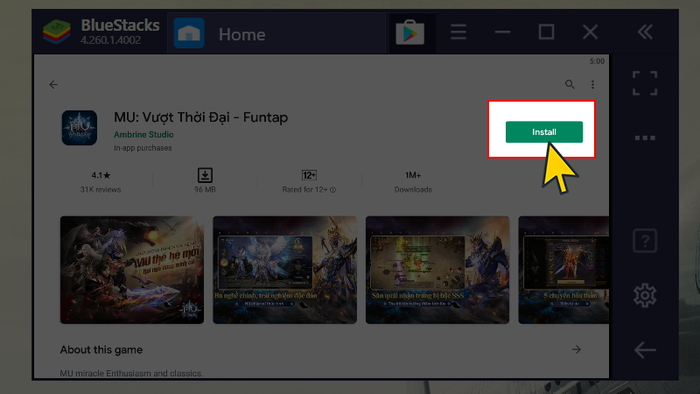
Task: Collapse the sidebar with double chevron
Action: coord(645,32)
